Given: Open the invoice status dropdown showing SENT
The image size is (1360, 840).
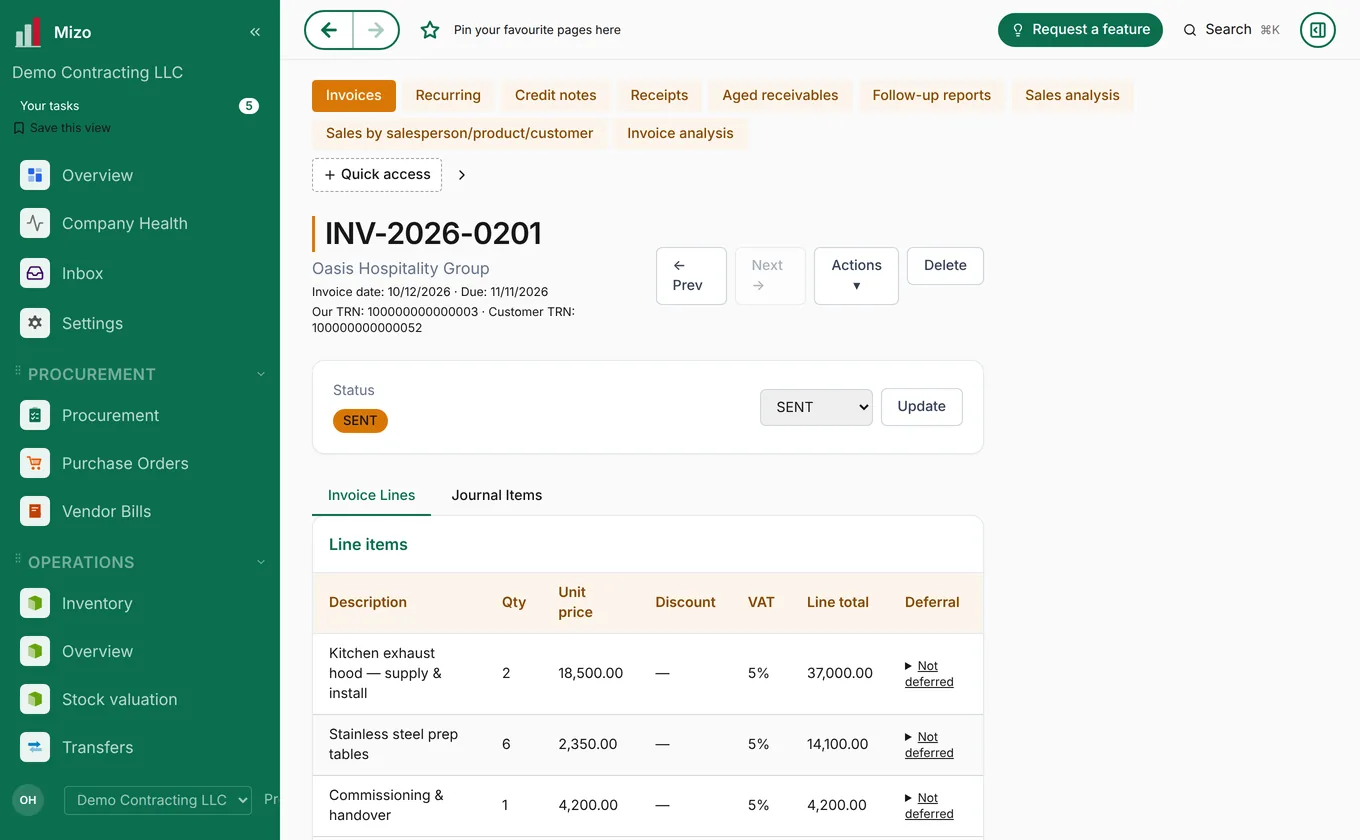Looking at the screenshot, I should click(x=816, y=407).
